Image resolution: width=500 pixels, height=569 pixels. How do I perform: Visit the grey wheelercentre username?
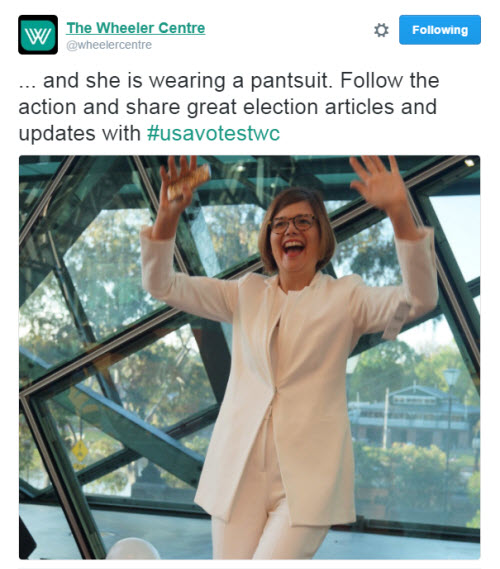click(x=109, y=45)
